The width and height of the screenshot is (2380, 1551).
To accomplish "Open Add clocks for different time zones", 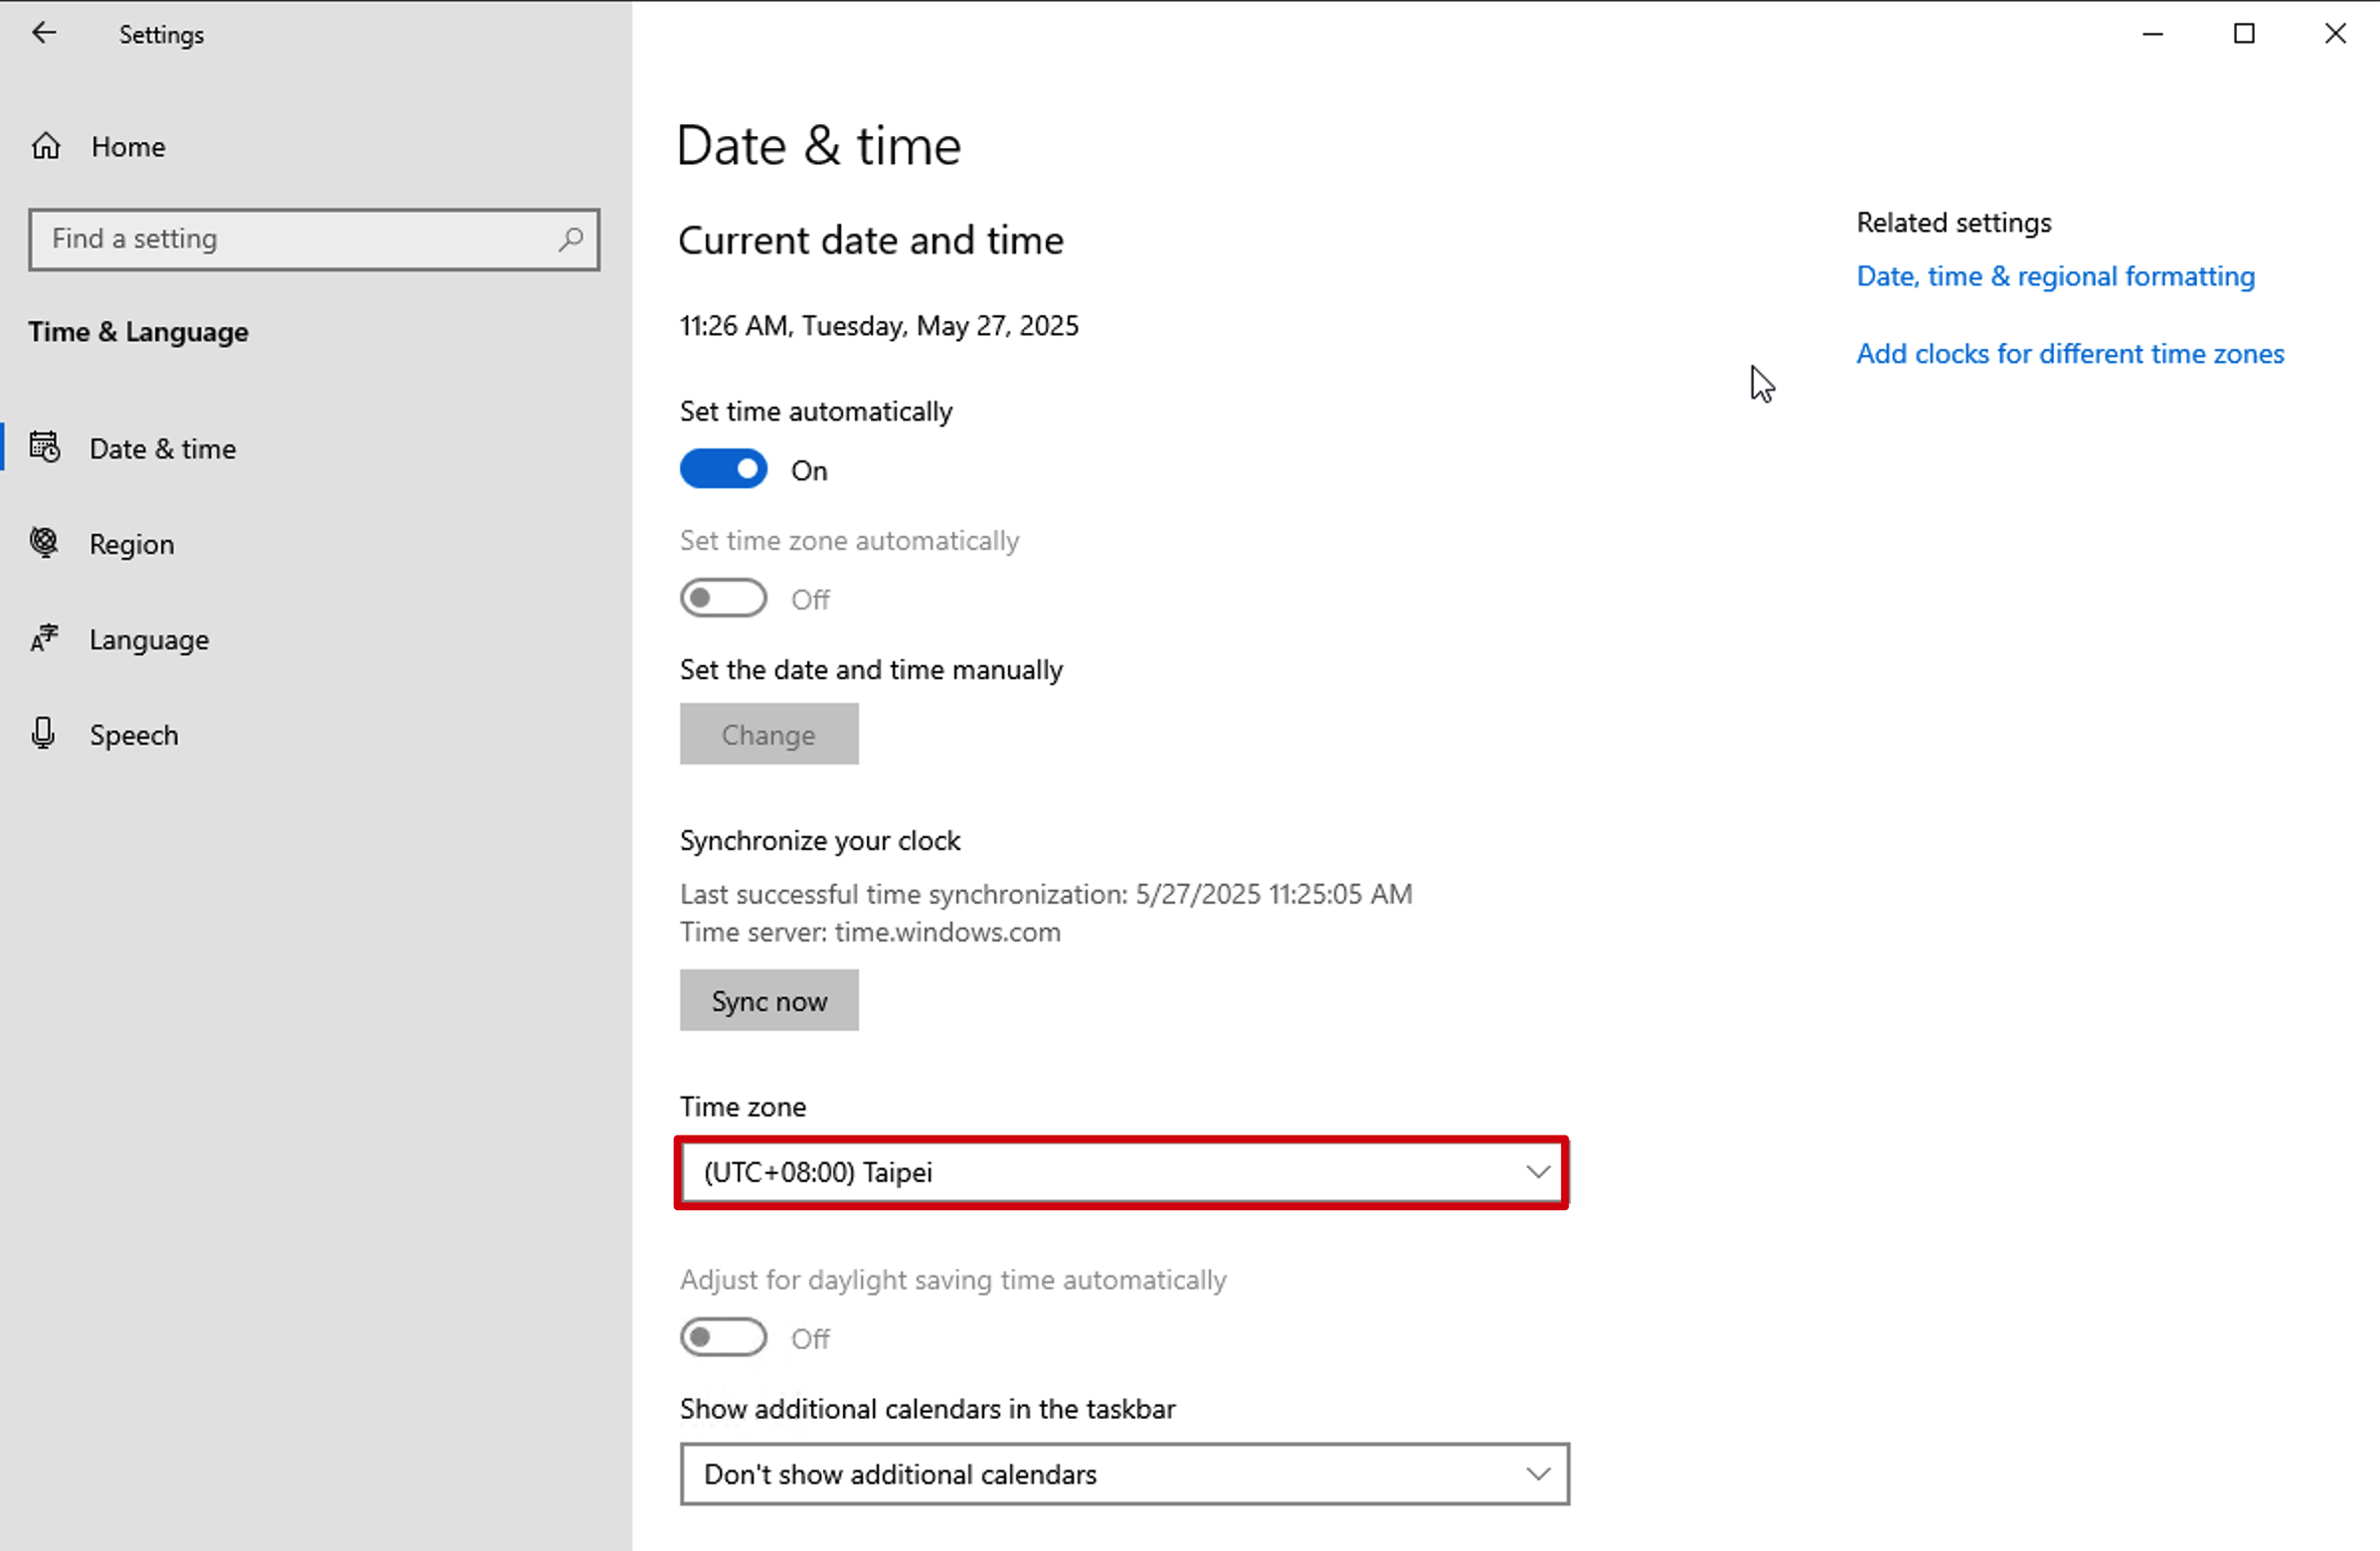I will pos(2070,354).
